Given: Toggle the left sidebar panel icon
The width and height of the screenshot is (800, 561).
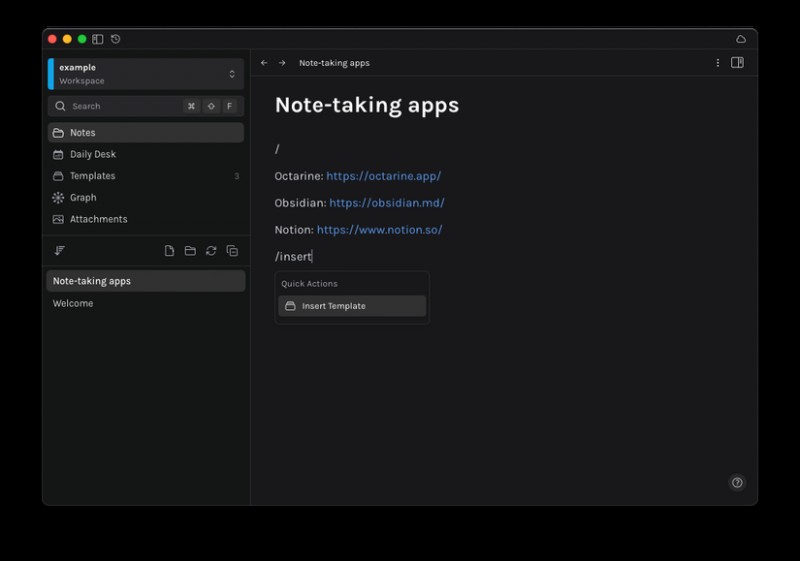Looking at the screenshot, I should click(97, 39).
